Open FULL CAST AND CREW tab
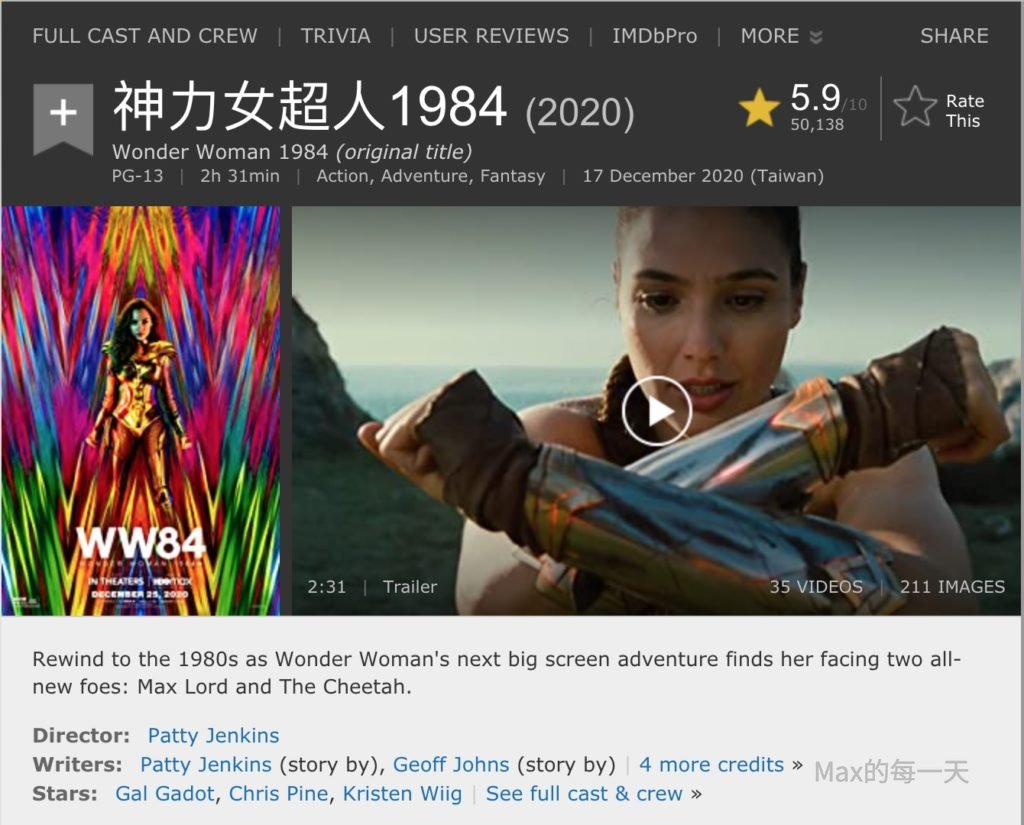 145,36
